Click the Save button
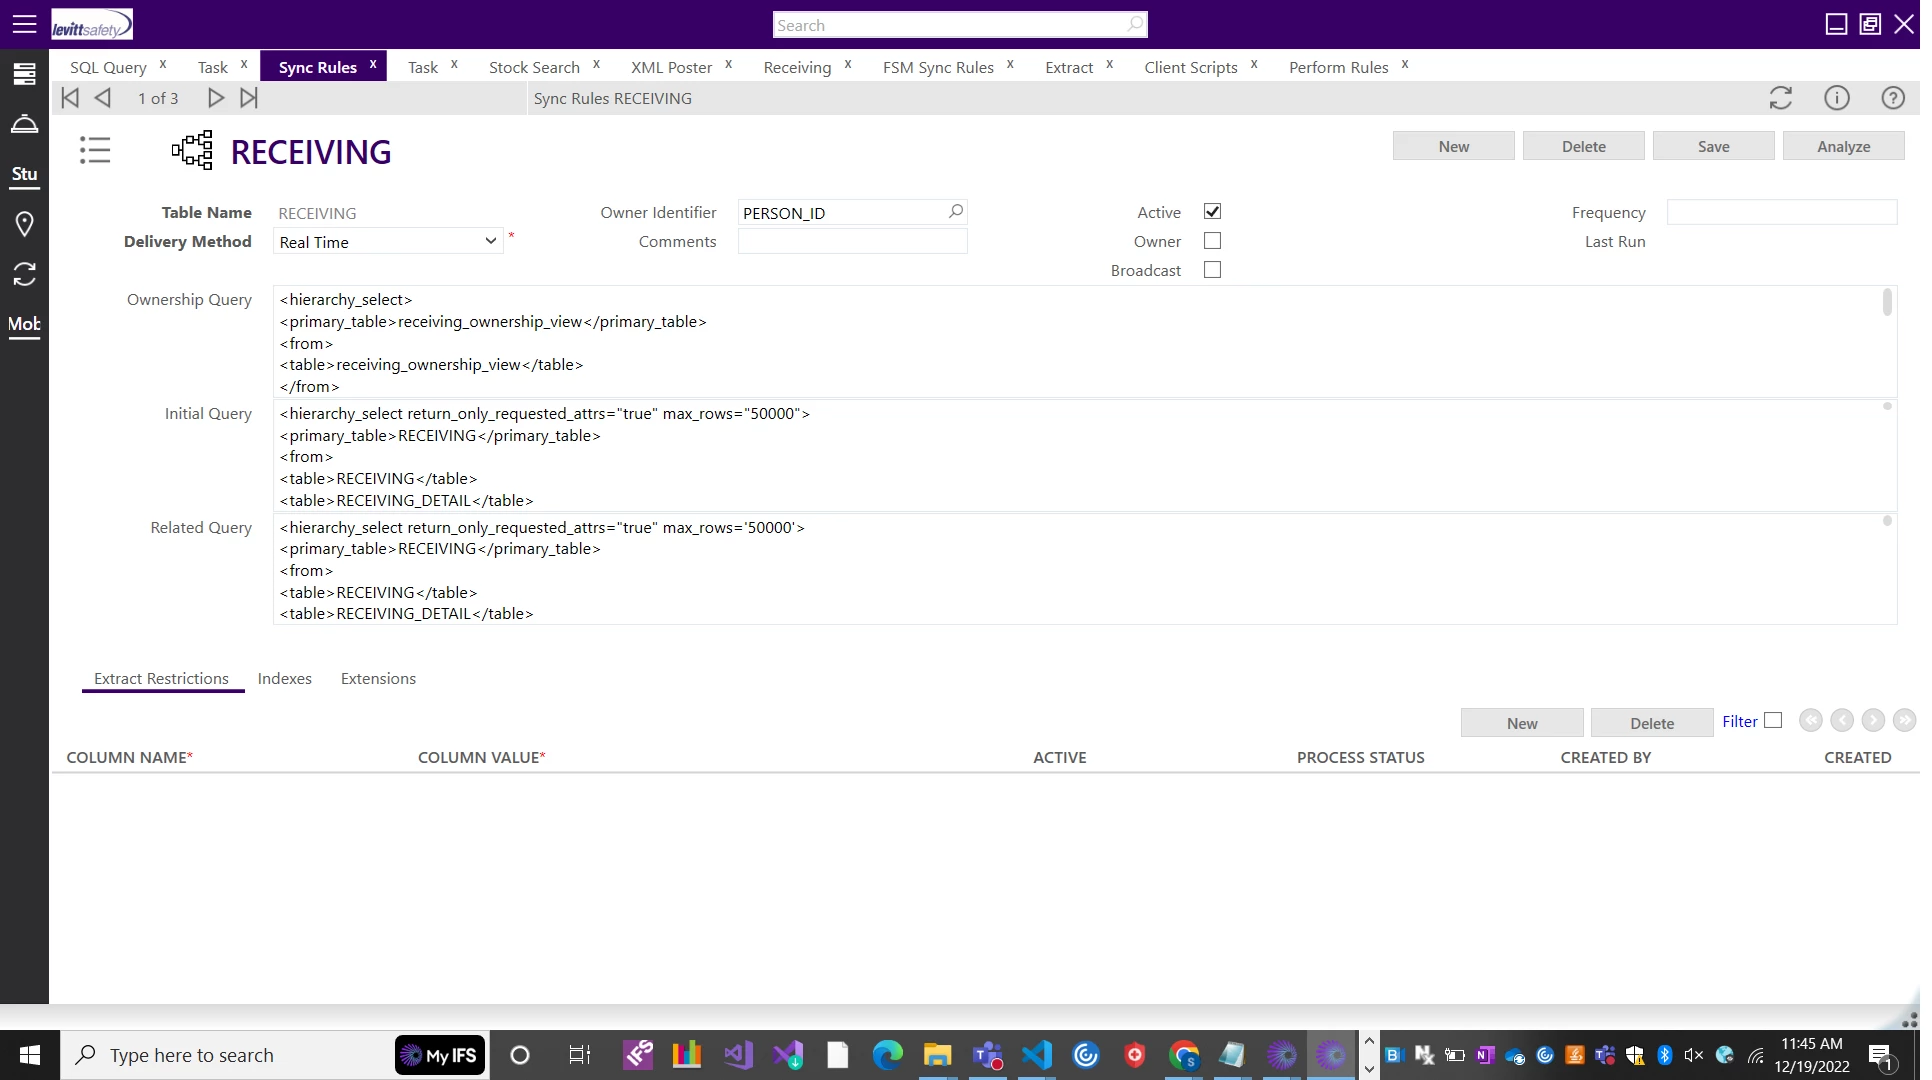Screen dimensions: 1932x1080 coord(1713,146)
